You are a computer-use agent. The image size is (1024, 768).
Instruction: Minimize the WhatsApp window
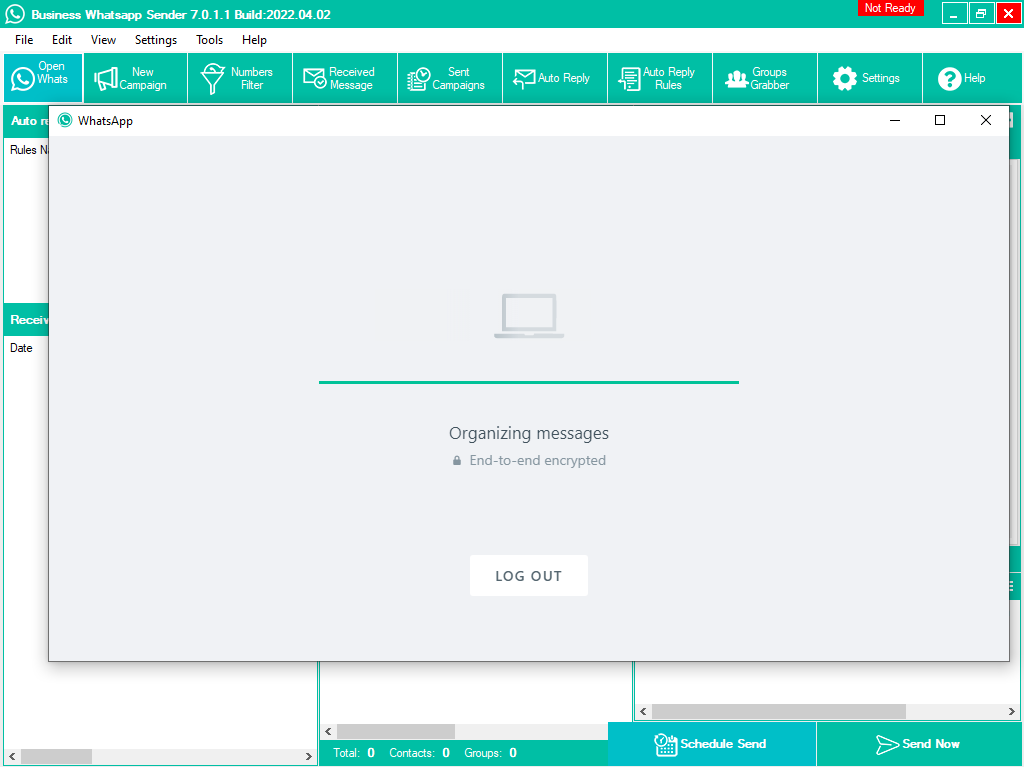click(895, 120)
